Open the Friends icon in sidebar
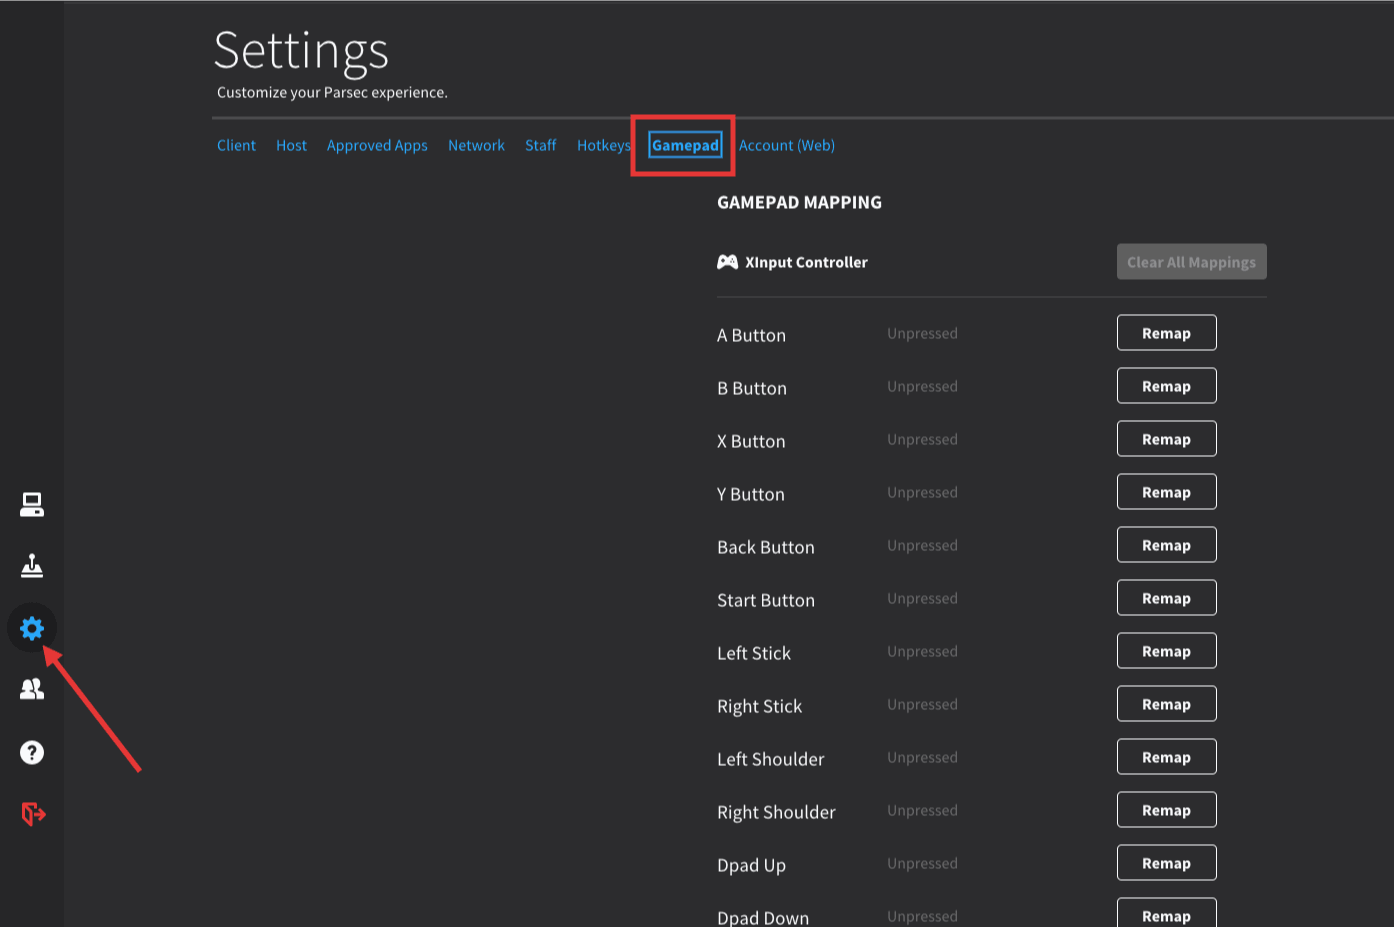The image size is (1394, 927). (32, 689)
